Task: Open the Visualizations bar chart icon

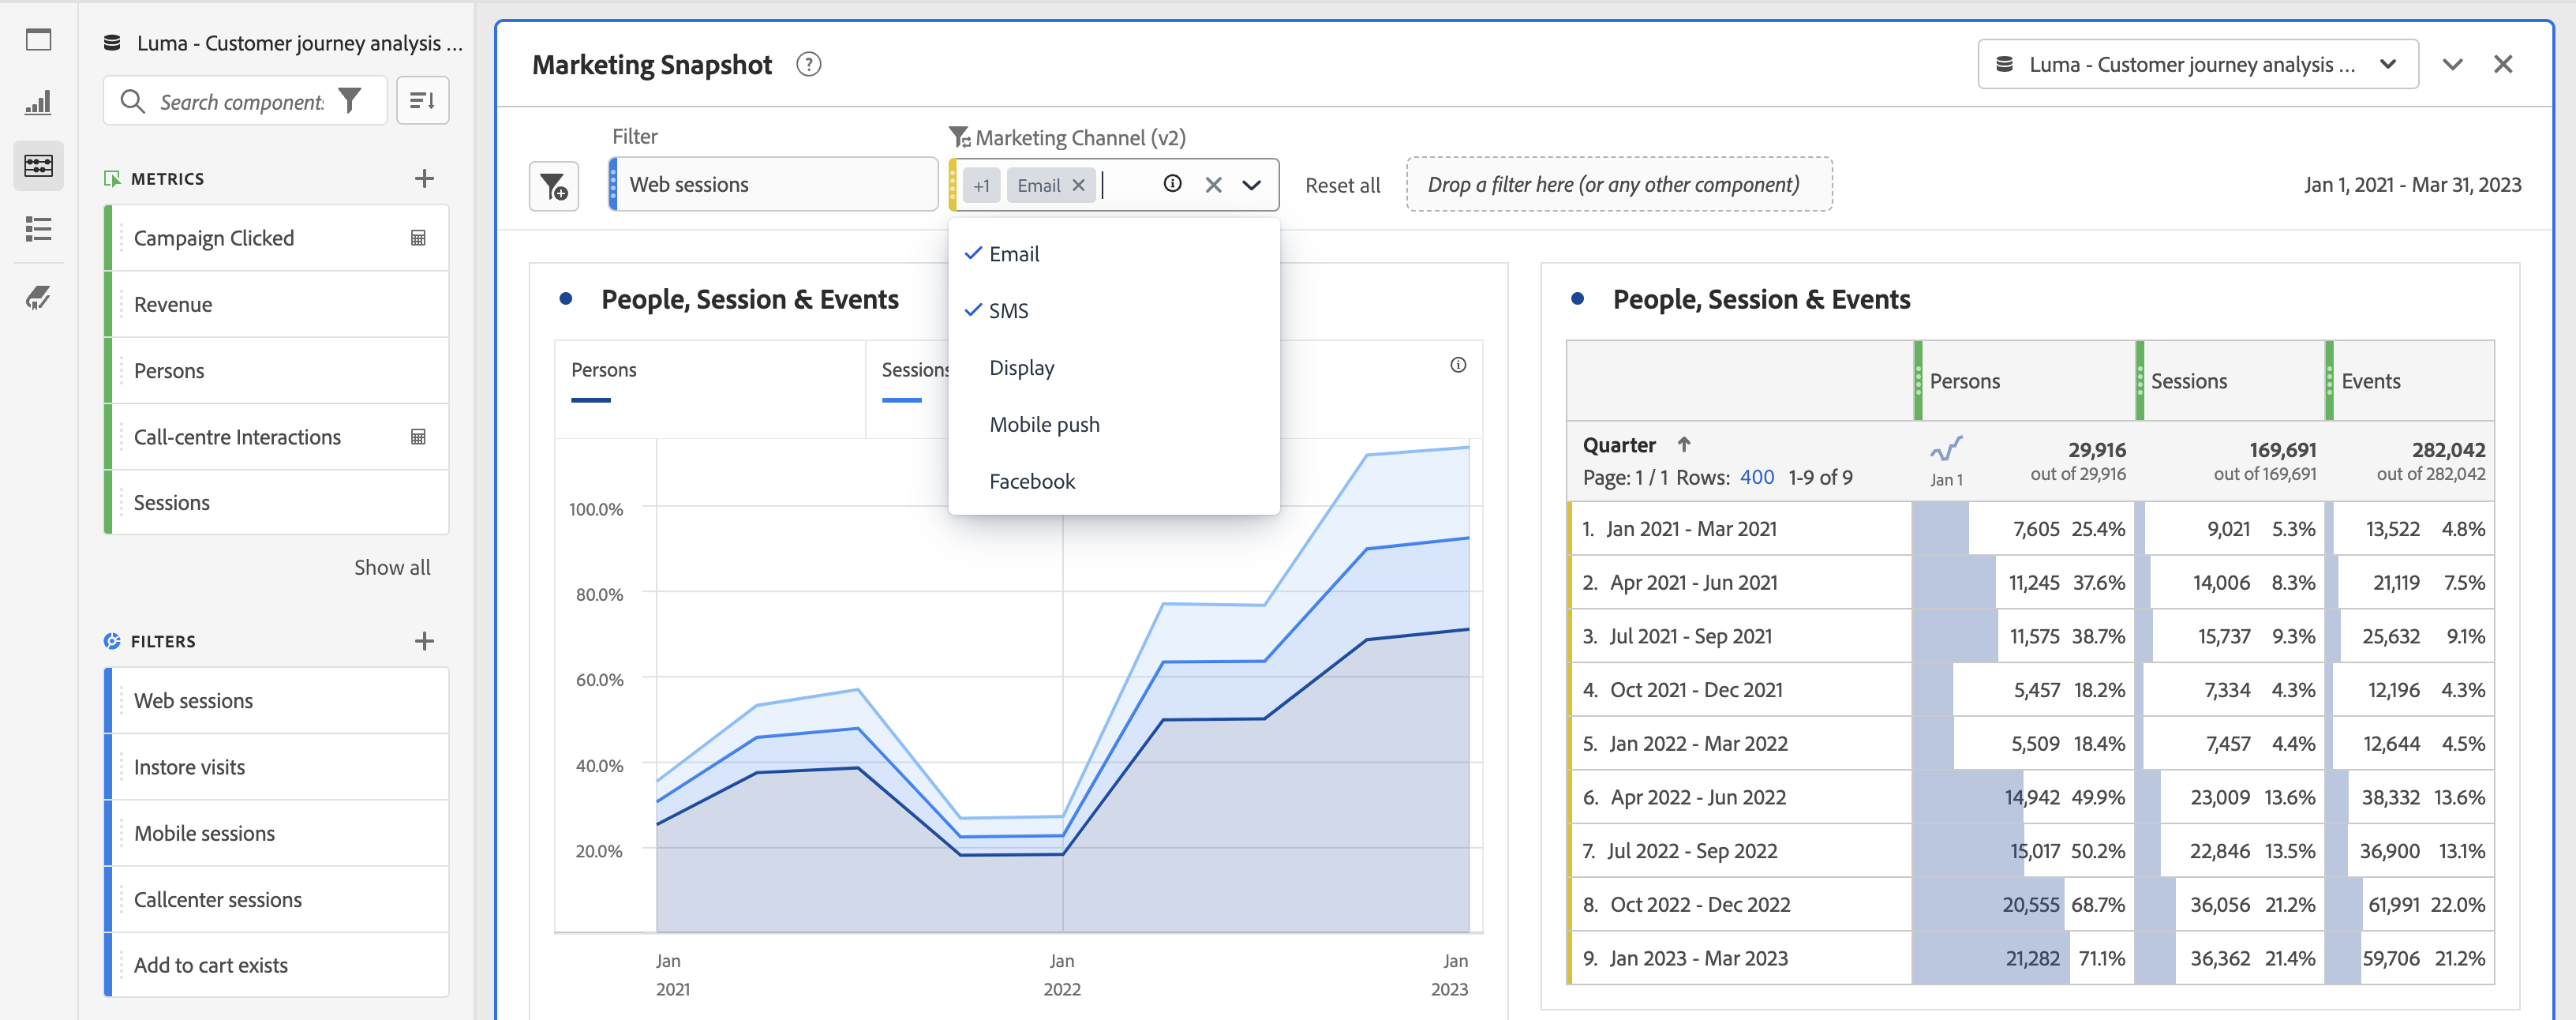Action: (x=38, y=102)
